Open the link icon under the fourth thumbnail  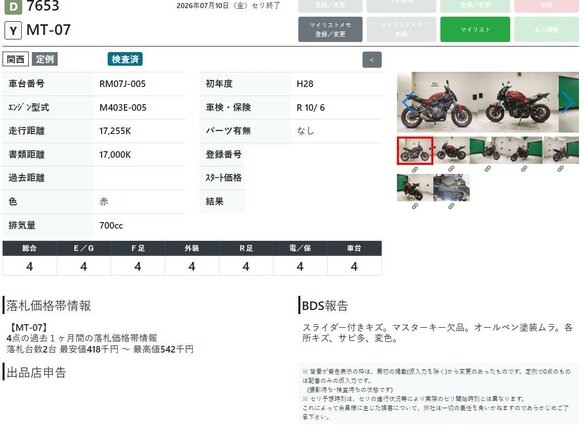(x=524, y=169)
